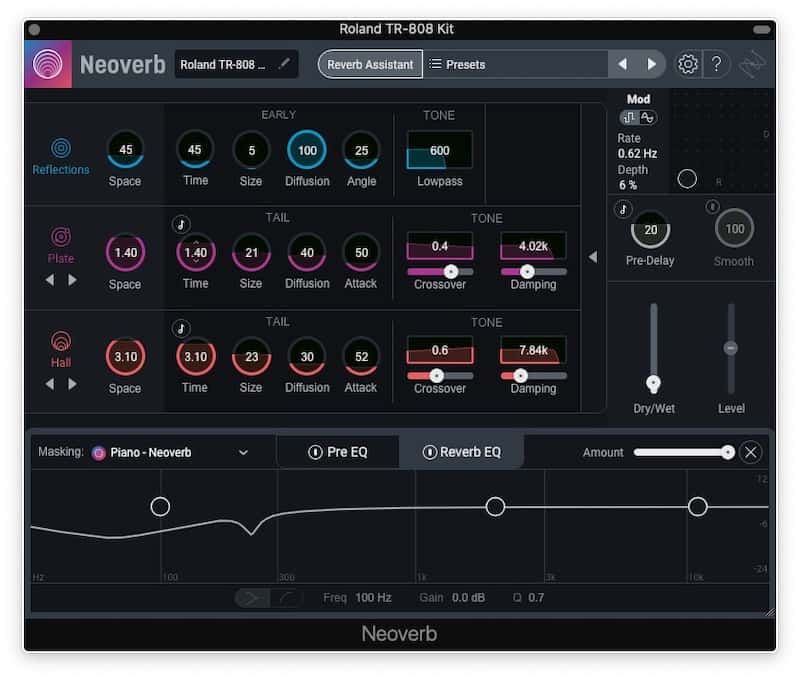Toggle the Reverb EQ power button
This screenshot has width=800, height=679.
tap(430, 452)
